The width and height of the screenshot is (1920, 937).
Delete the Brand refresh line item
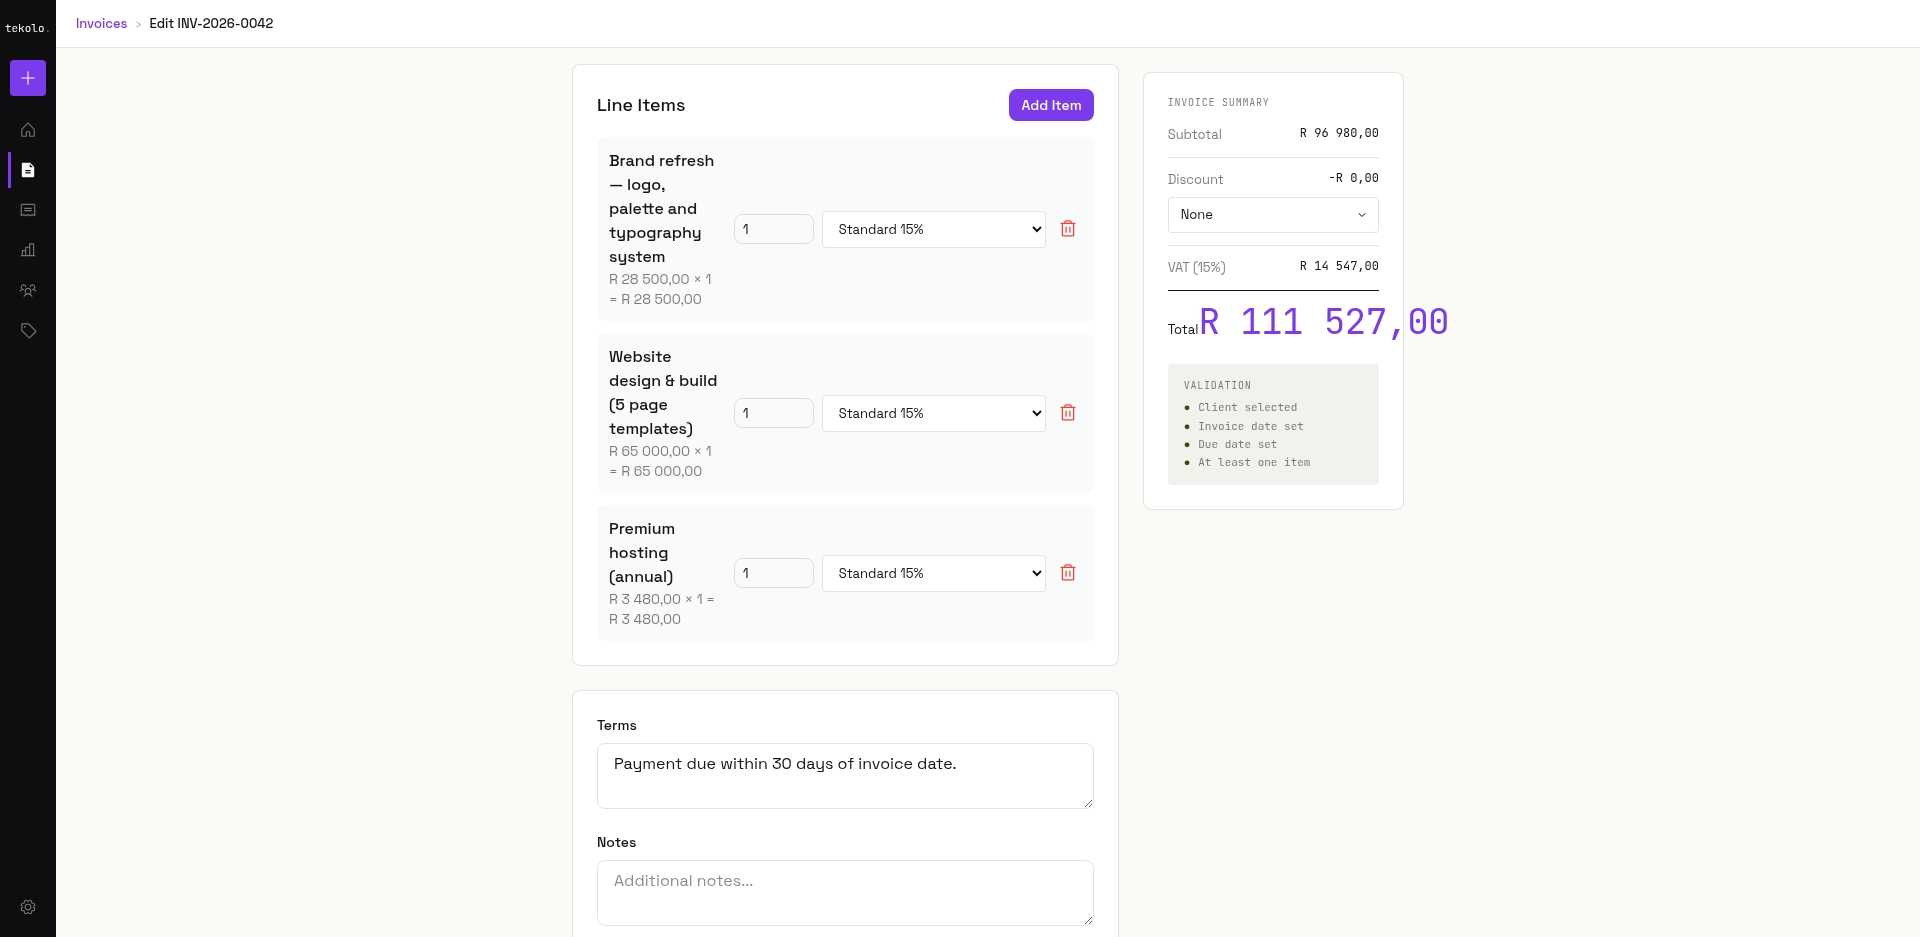click(1068, 229)
